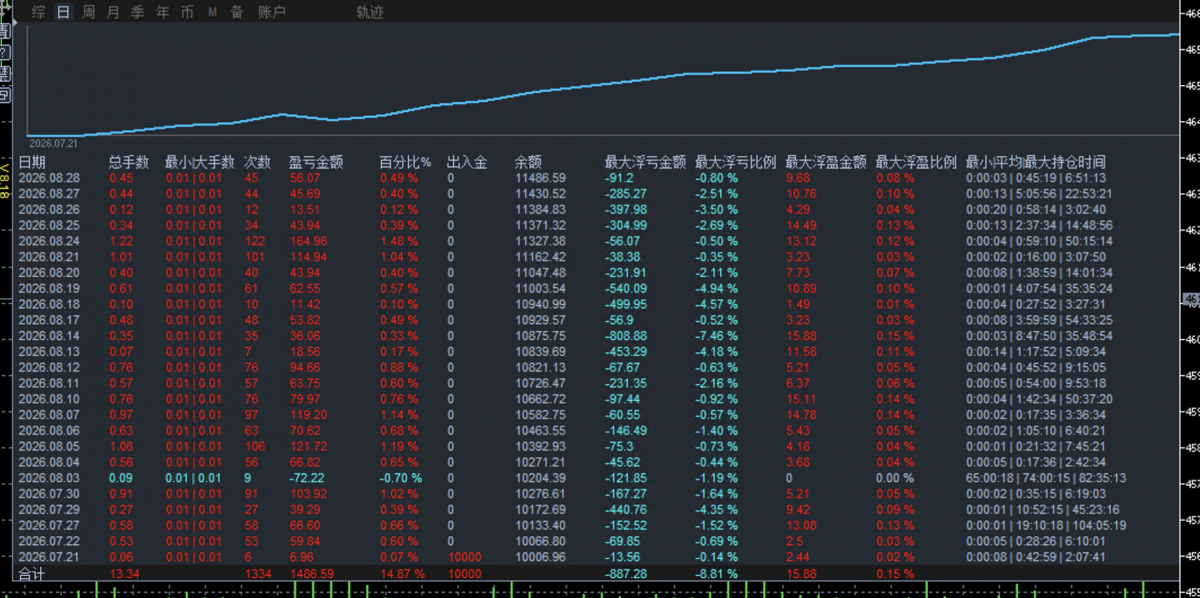Select the 年 yearly tab
The width and height of the screenshot is (1200, 598).
click(163, 12)
